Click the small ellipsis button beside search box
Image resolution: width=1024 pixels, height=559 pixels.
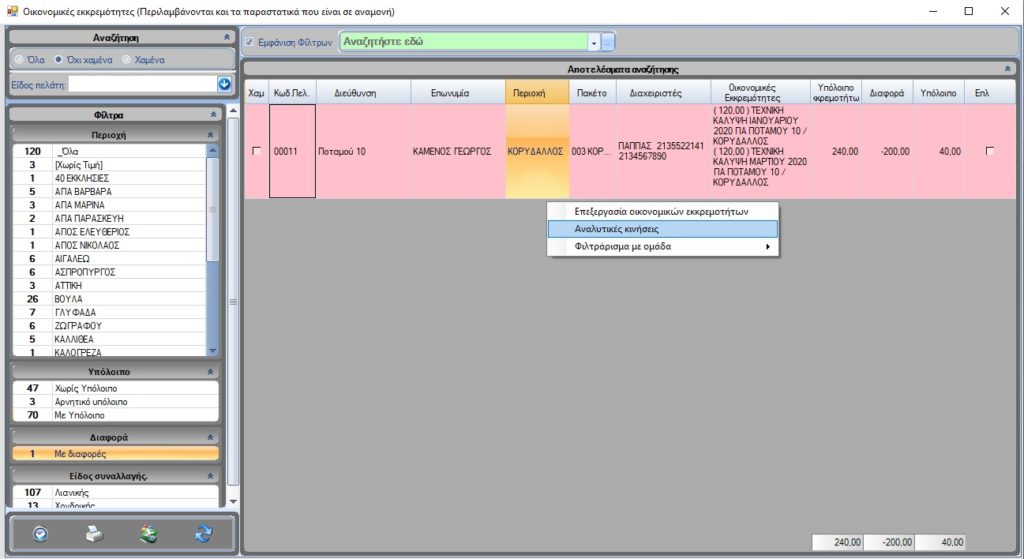[x=608, y=42]
